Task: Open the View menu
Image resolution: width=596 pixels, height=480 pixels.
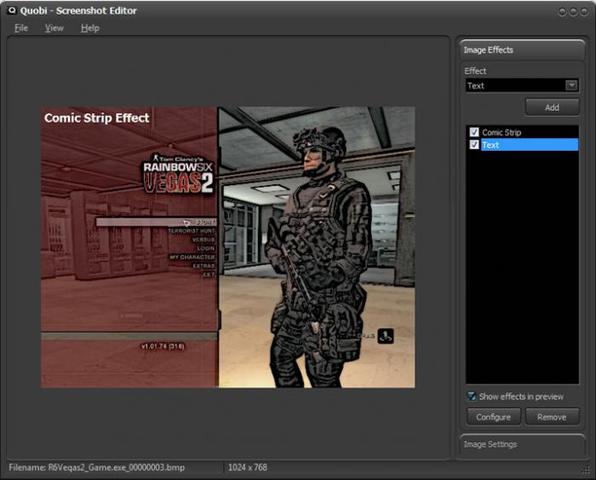Action: (54, 28)
